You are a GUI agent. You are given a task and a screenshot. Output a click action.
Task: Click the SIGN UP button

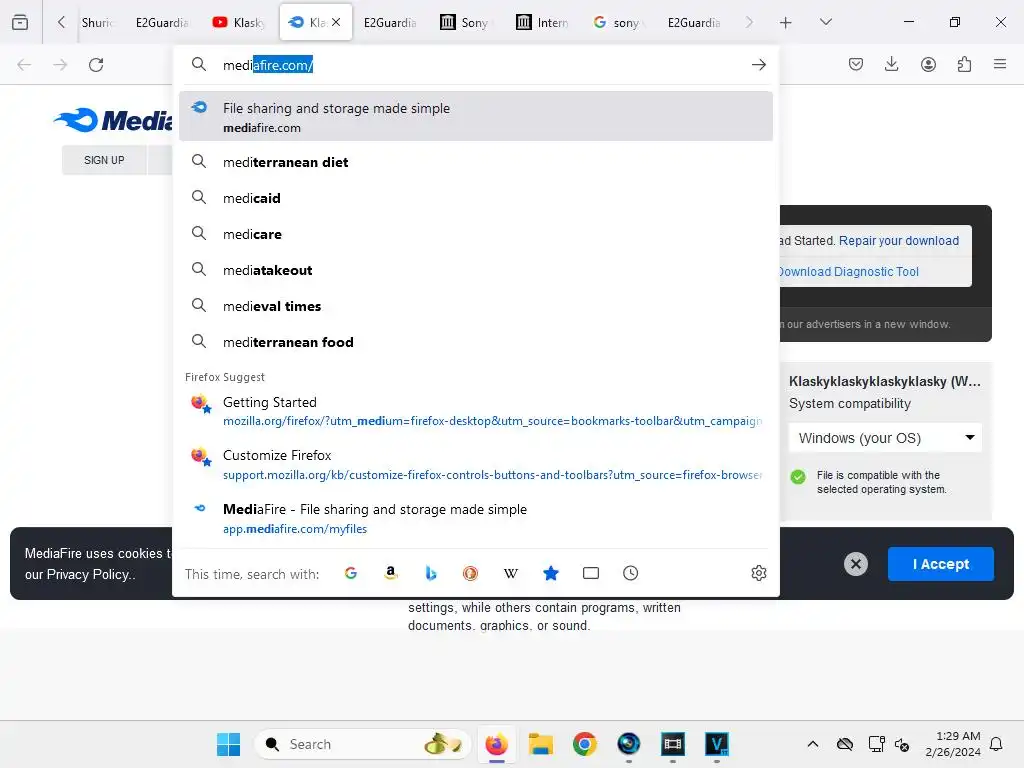coord(104,160)
